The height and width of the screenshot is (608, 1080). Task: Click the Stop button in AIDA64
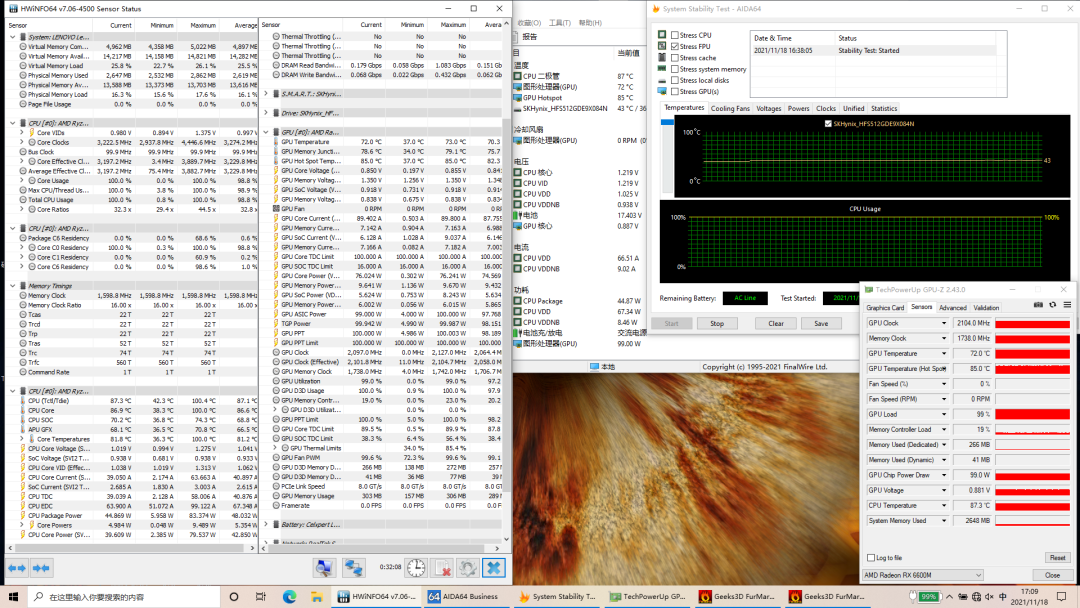[x=717, y=323]
